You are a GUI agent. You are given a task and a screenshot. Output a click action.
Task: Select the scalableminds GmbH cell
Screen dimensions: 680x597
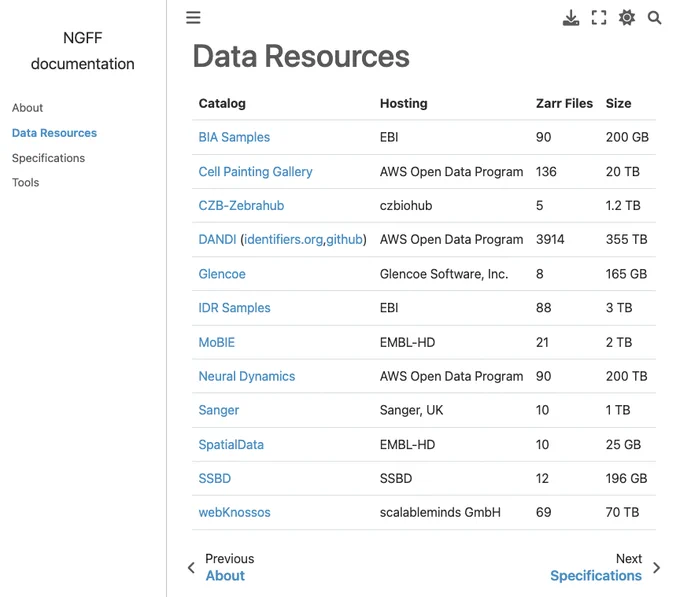coord(440,512)
